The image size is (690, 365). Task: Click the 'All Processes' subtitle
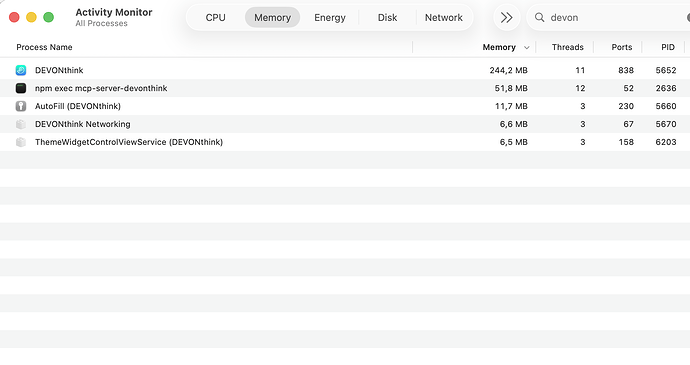[101, 23]
